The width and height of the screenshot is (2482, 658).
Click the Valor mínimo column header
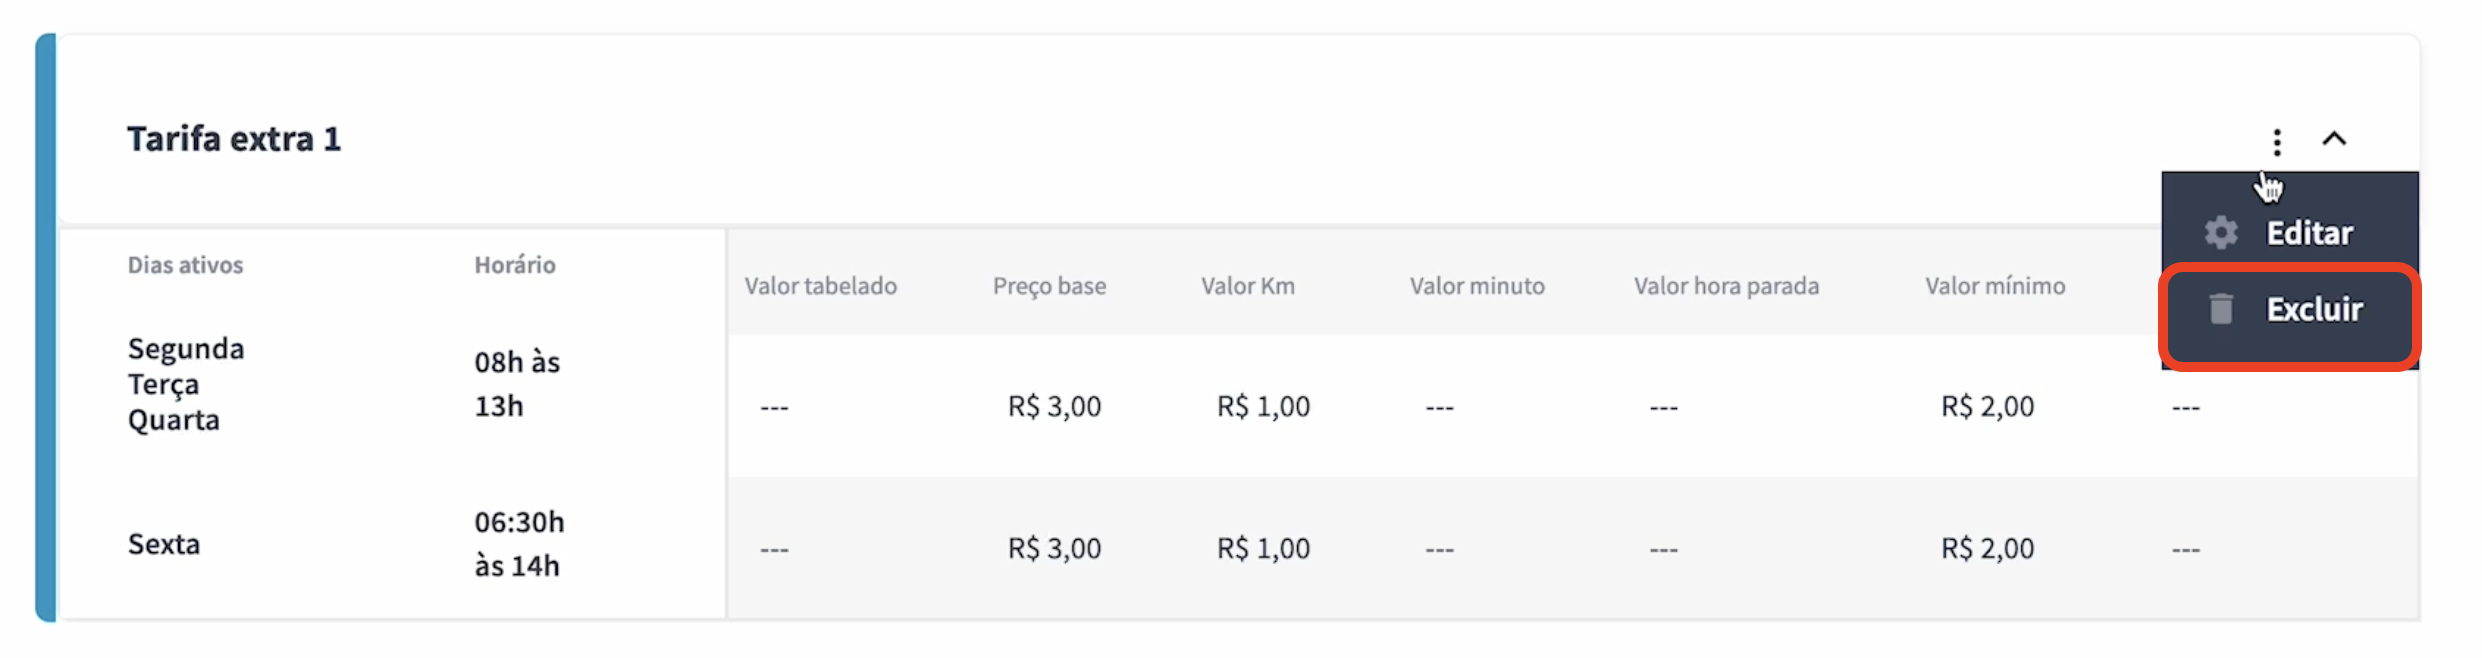pos(1995,286)
